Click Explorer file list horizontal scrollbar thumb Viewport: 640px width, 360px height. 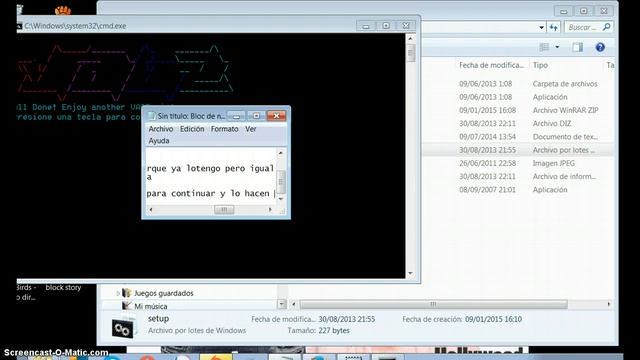tap(433, 304)
